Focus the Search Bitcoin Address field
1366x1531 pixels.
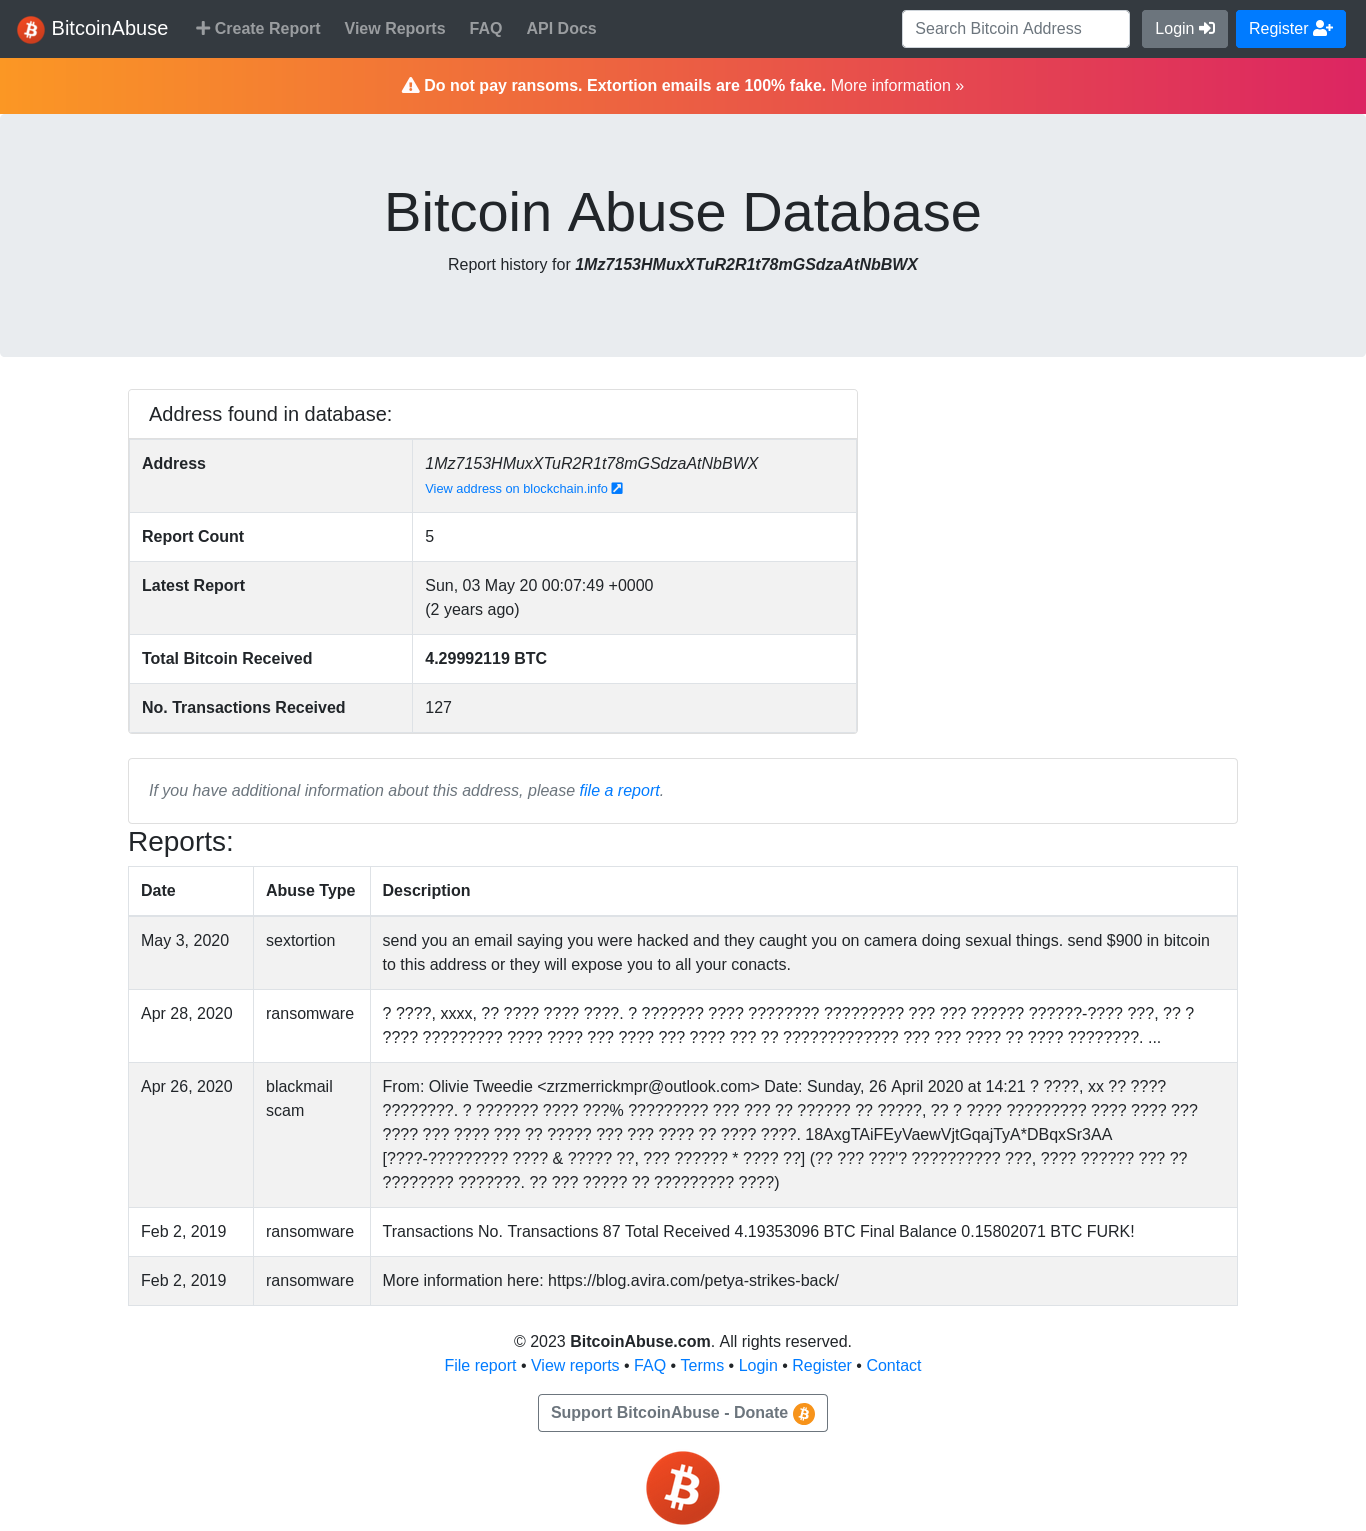point(1016,29)
